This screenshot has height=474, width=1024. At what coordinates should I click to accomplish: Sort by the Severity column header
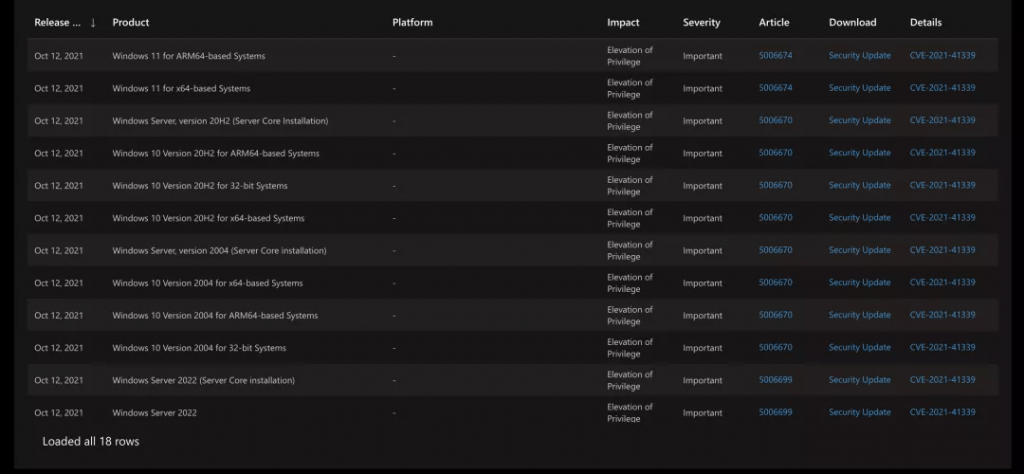(x=701, y=22)
